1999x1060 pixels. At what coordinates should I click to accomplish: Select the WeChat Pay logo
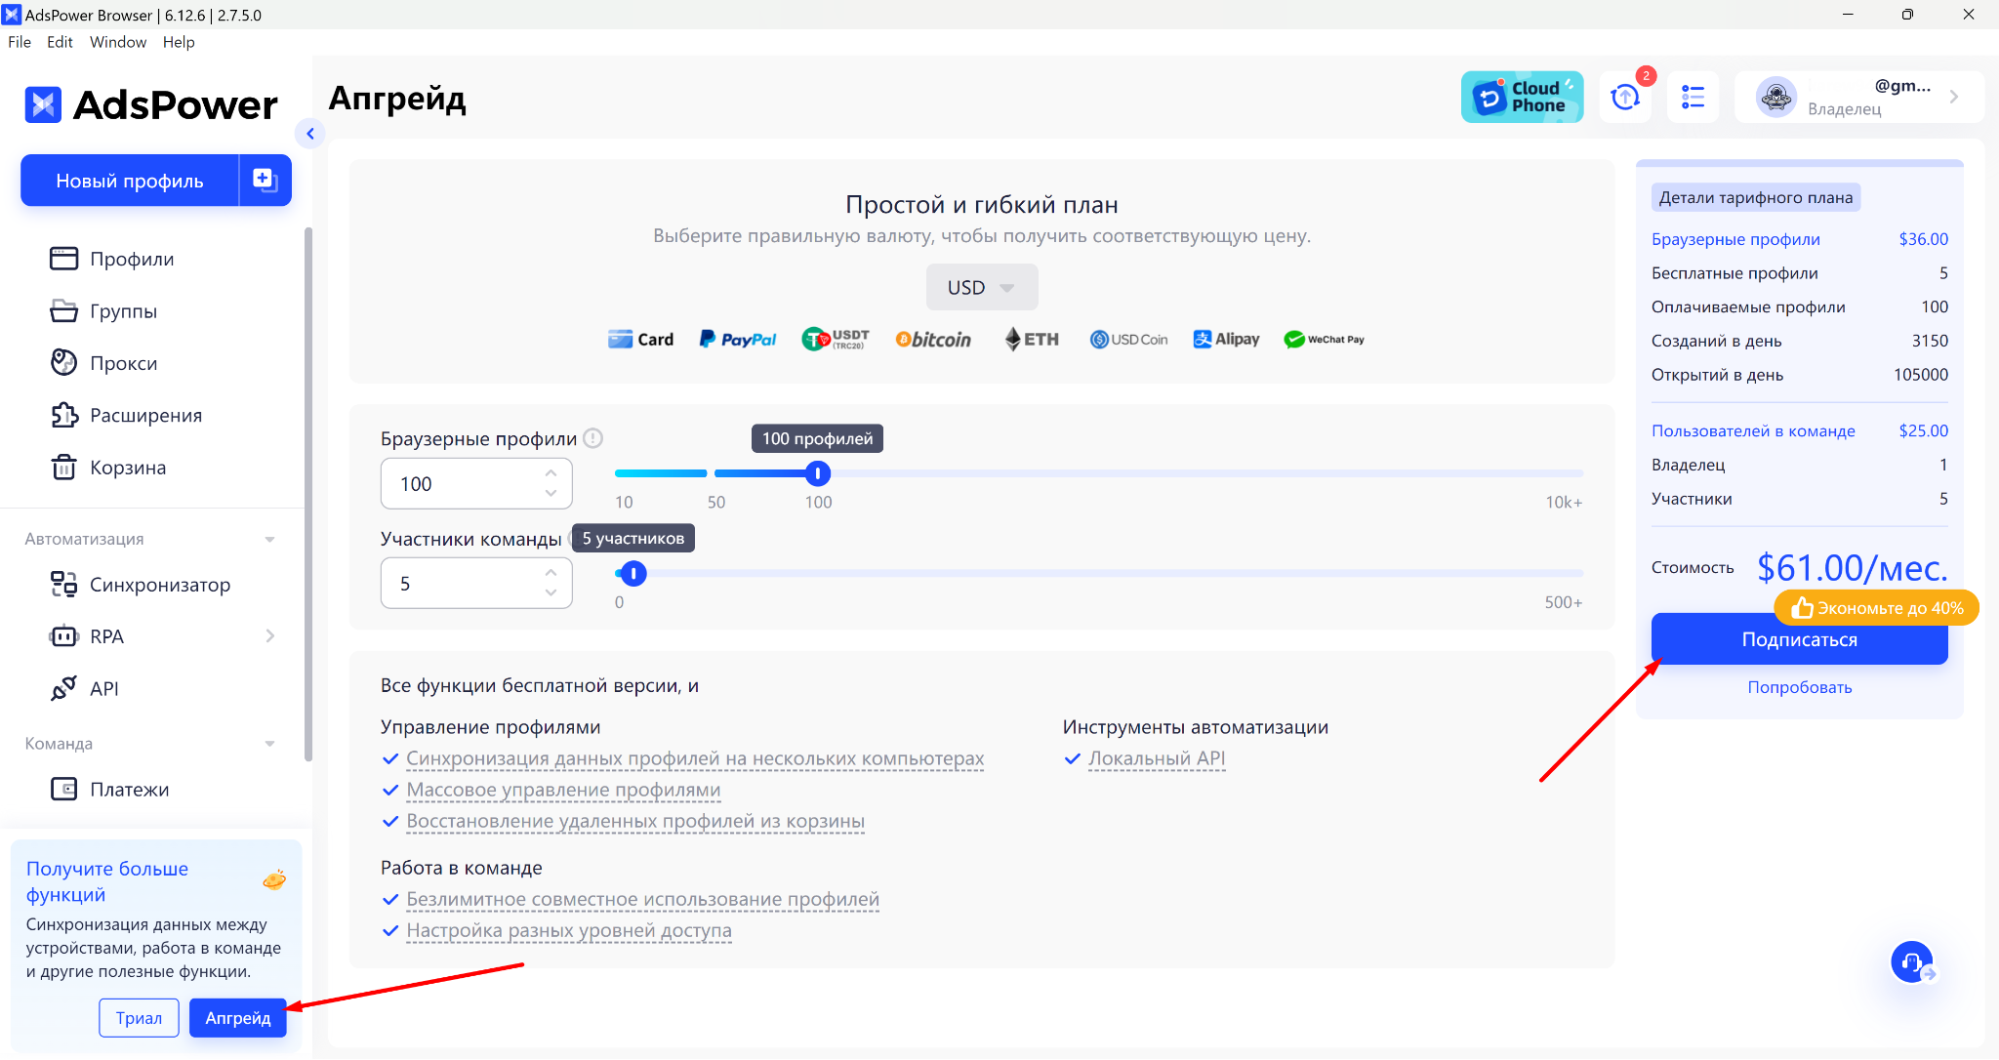coord(1324,339)
